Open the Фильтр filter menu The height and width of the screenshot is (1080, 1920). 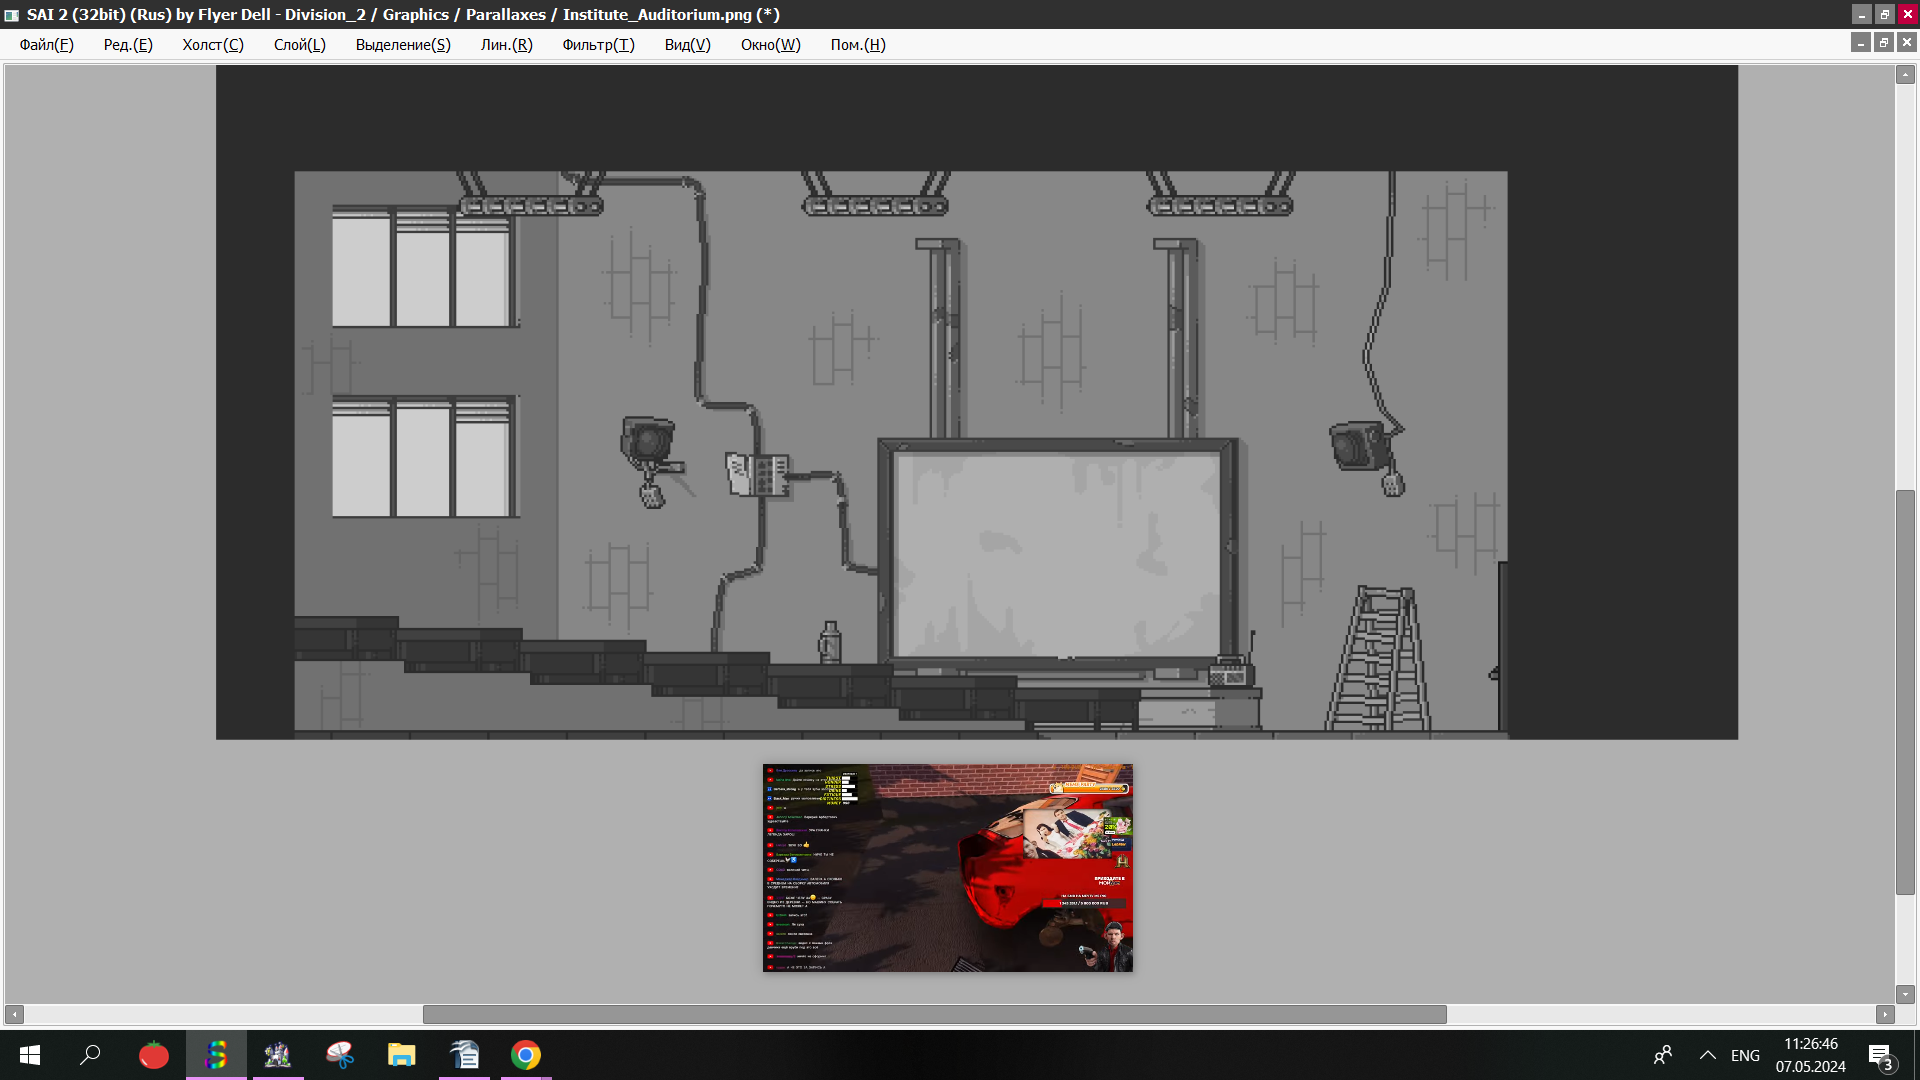(x=598, y=45)
